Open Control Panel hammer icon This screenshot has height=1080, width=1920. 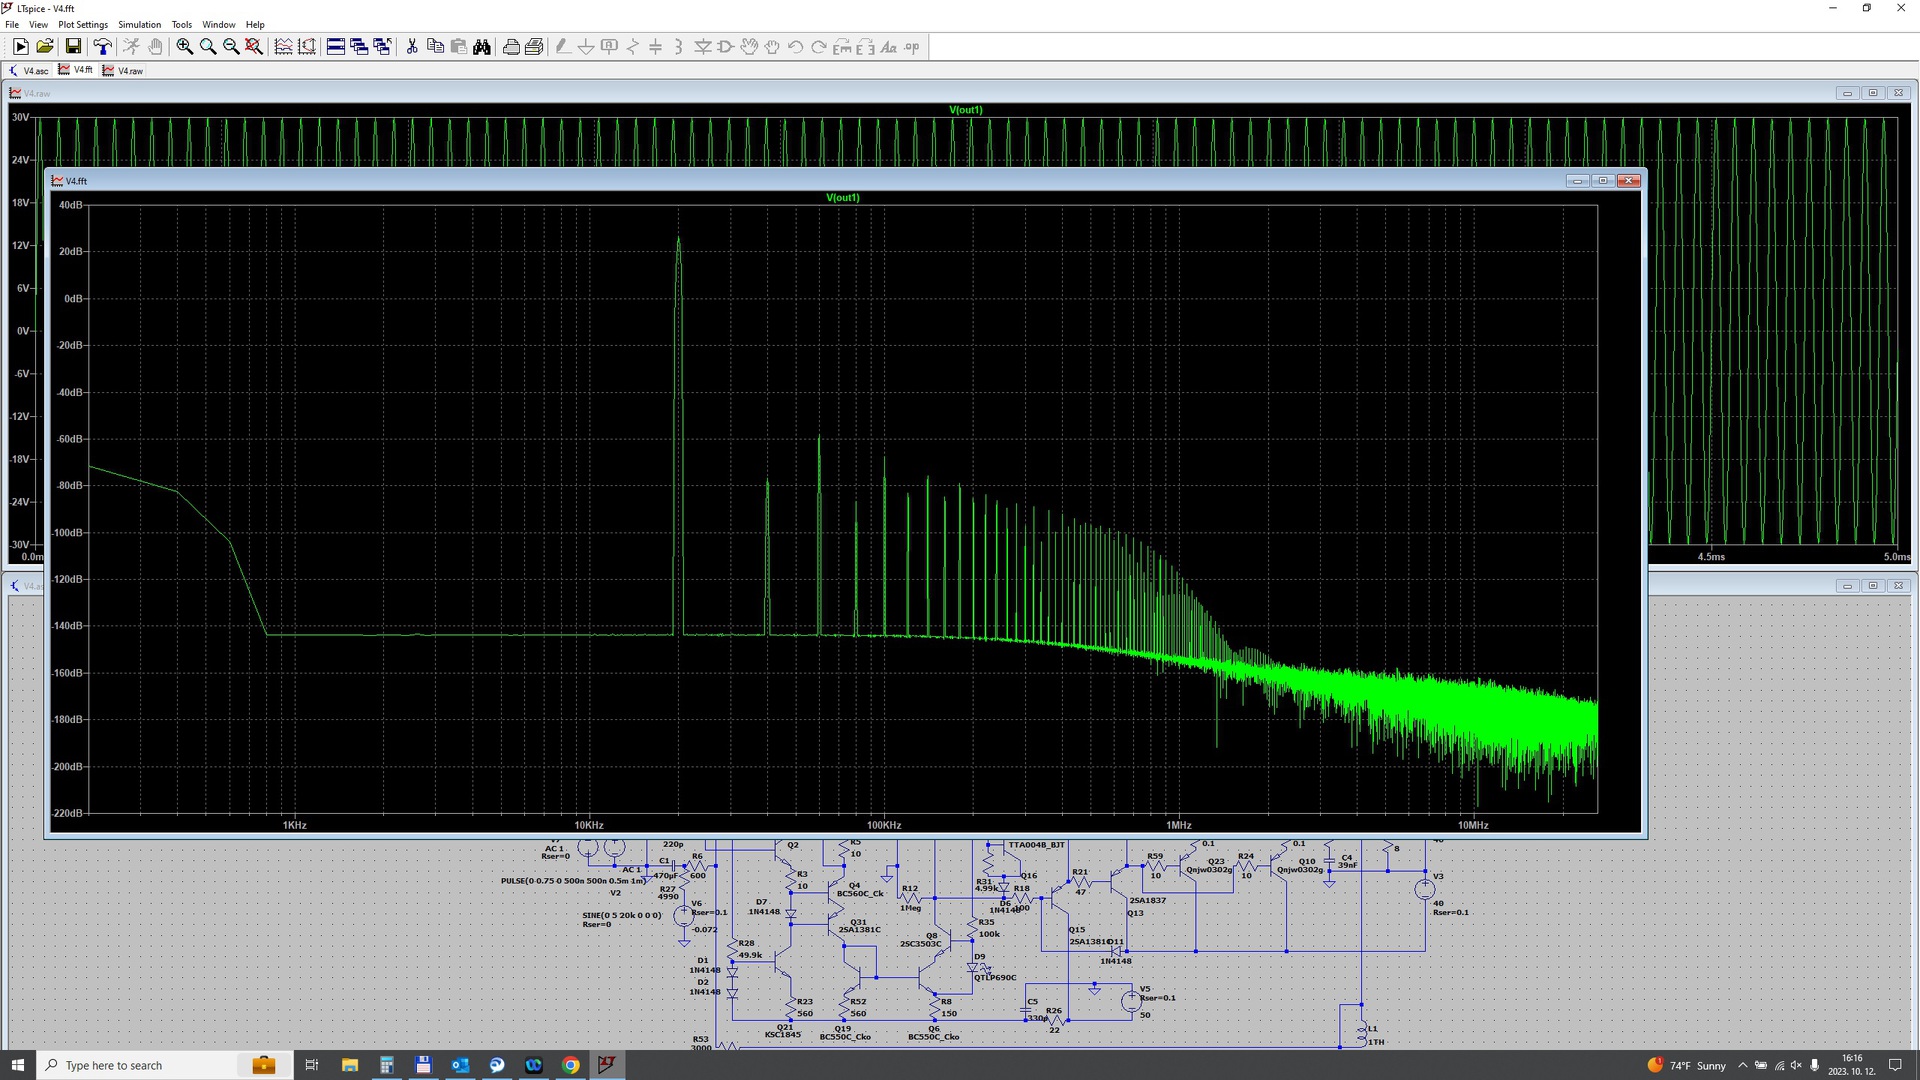[102, 47]
